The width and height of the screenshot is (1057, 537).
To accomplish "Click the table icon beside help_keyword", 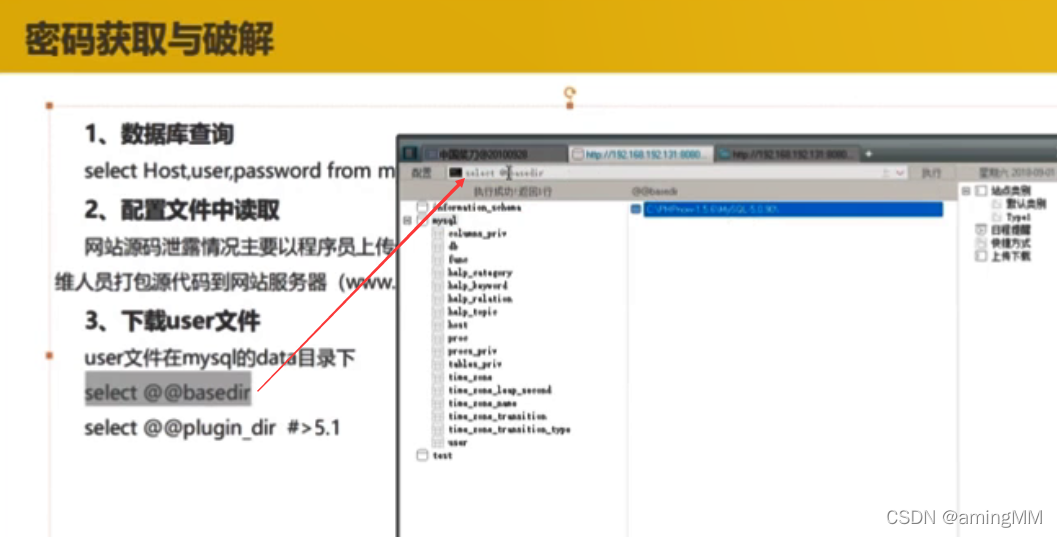I will (438, 286).
